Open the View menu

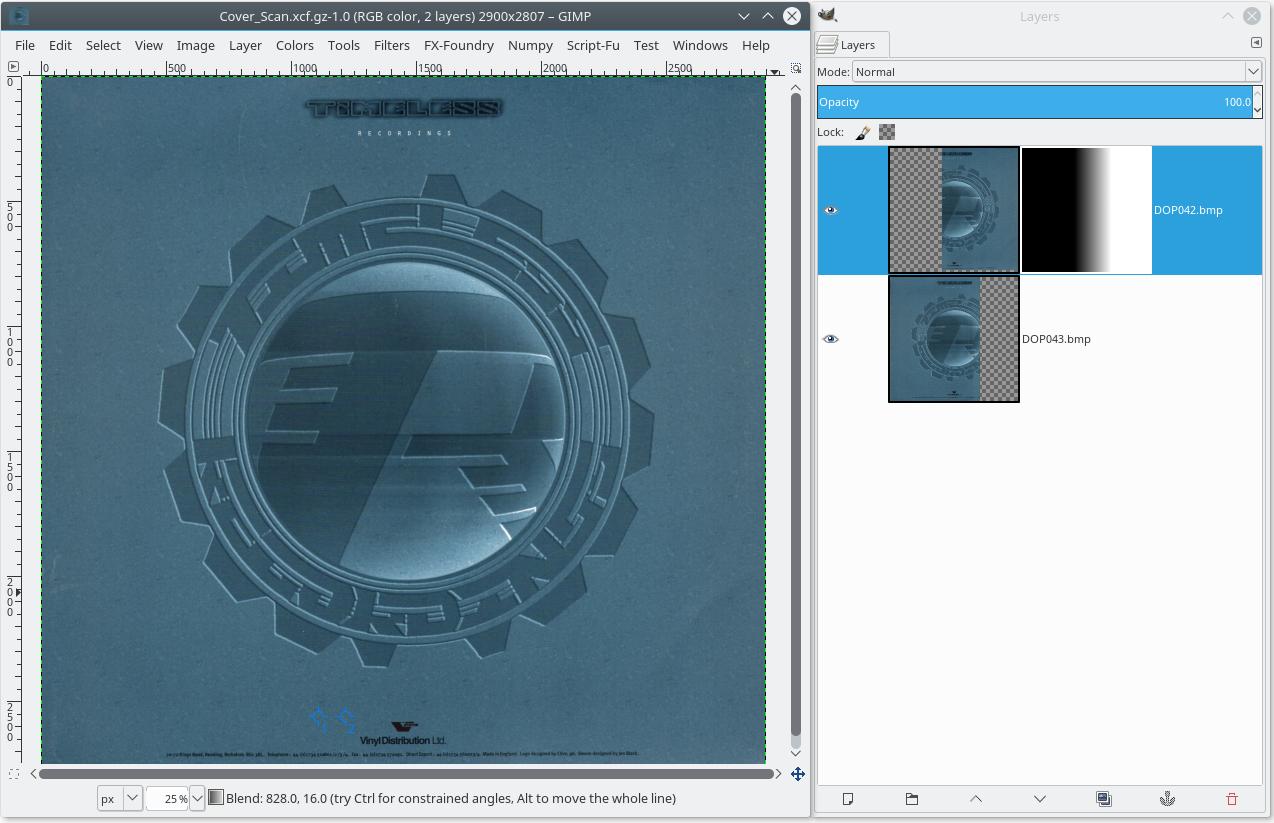[148, 45]
